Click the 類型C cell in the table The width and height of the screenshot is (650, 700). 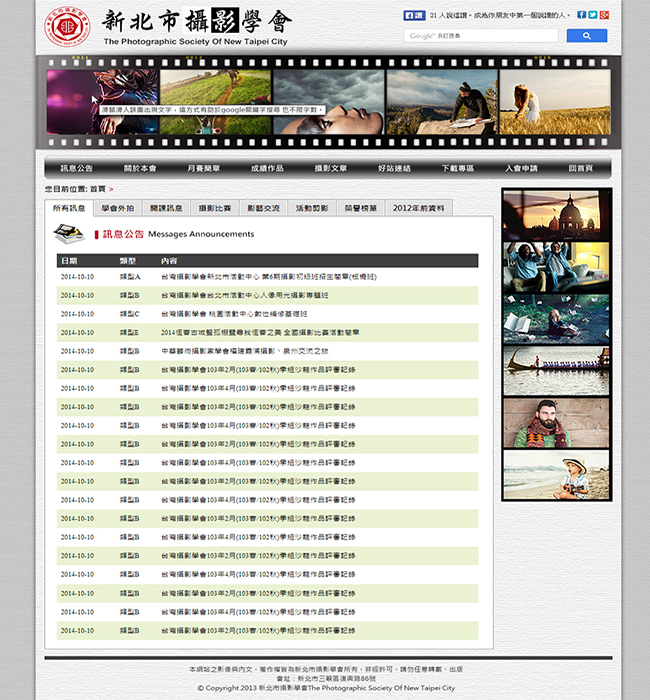point(129,314)
